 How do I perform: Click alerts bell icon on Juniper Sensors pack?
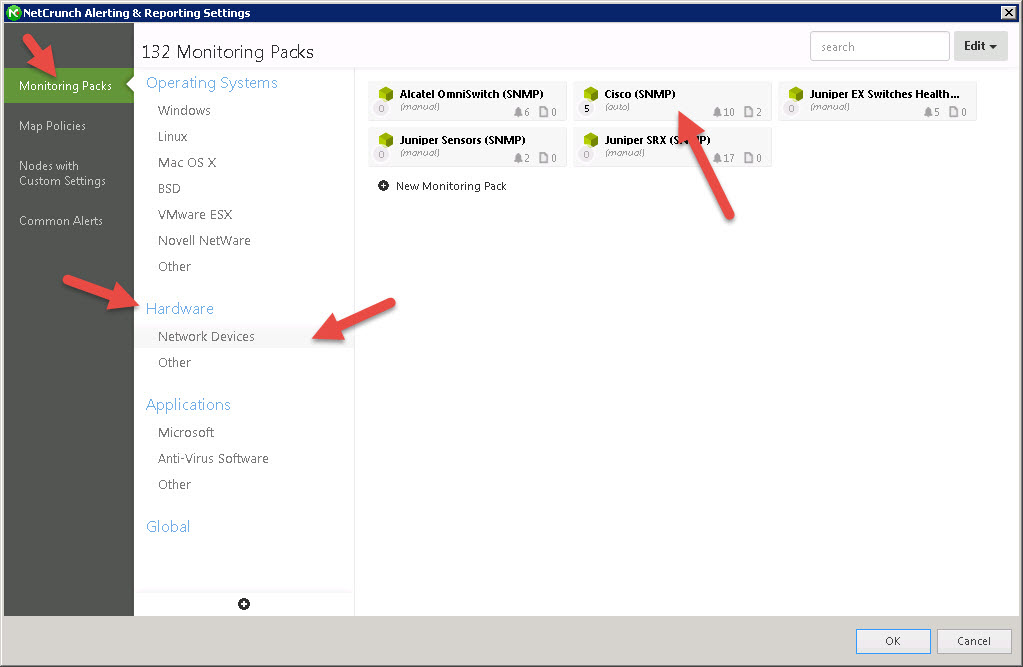[x=518, y=158]
